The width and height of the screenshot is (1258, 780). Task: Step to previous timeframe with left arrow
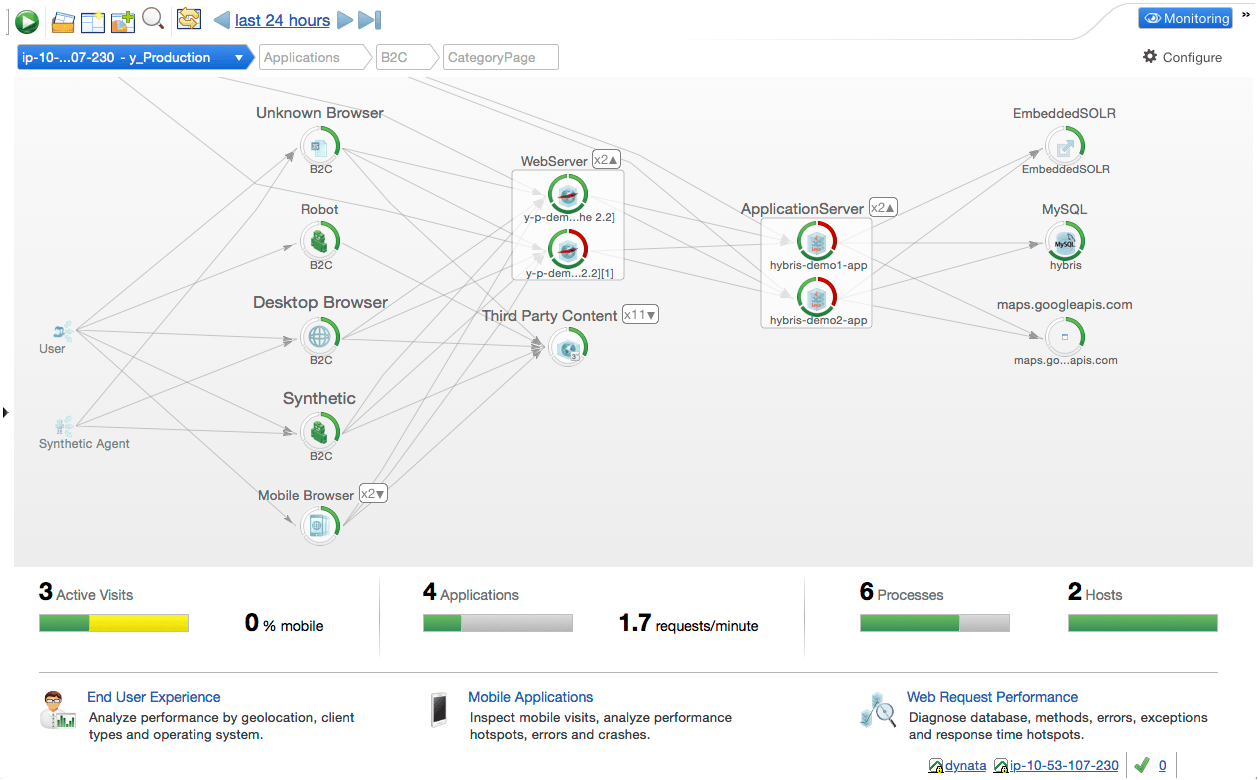[x=222, y=21]
